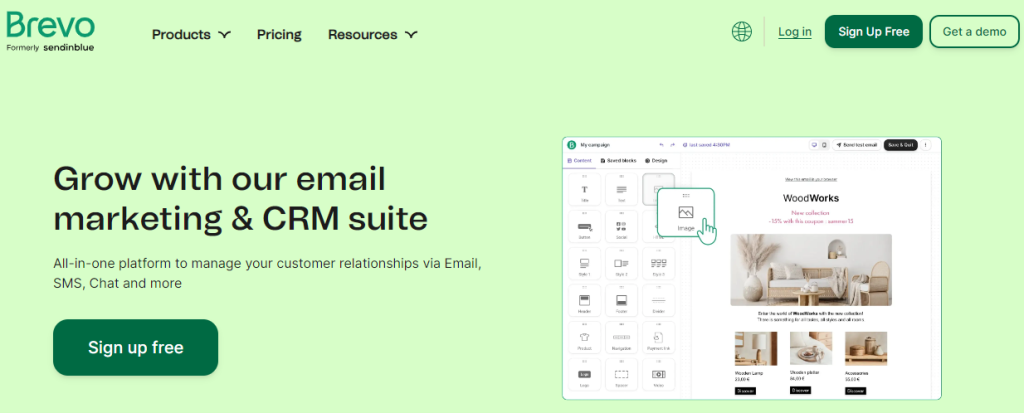Select the Title content block
Screen dimensions: 1024x413
pyautogui.click(x=584, y=190)
